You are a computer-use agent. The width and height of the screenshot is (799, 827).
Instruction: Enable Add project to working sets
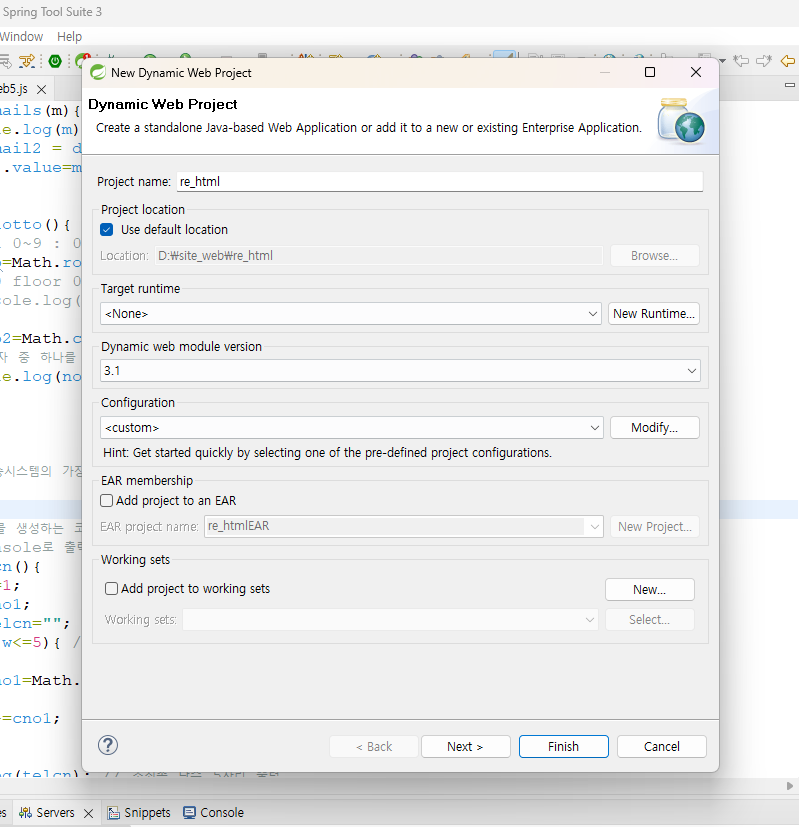[111, 589]
